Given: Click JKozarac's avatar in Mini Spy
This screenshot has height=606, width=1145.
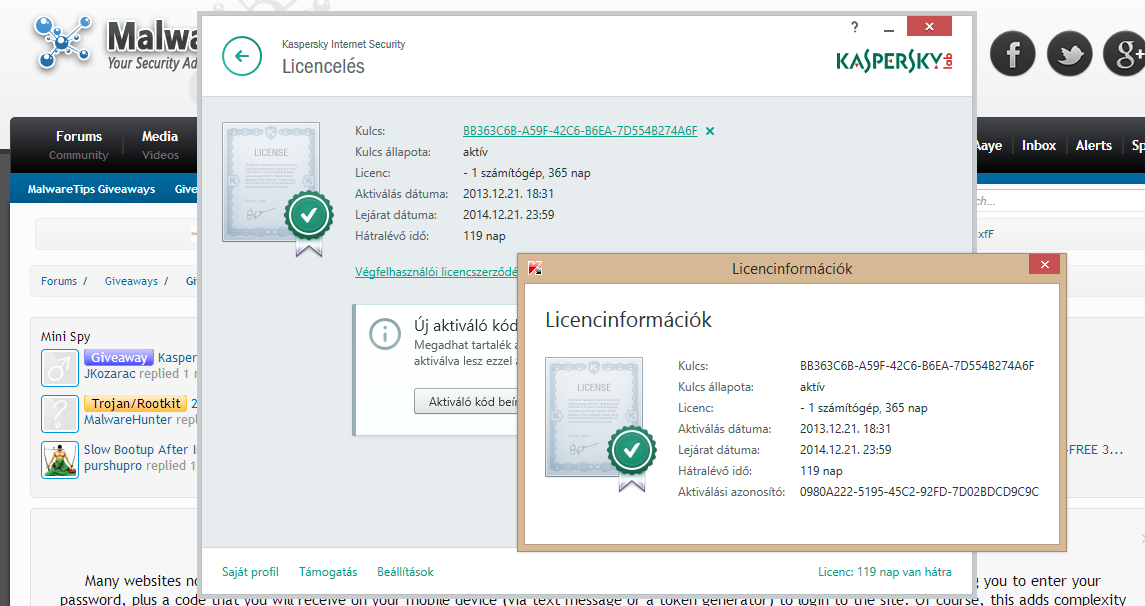Looking at the screenshot, I should [x=60, y=367].
